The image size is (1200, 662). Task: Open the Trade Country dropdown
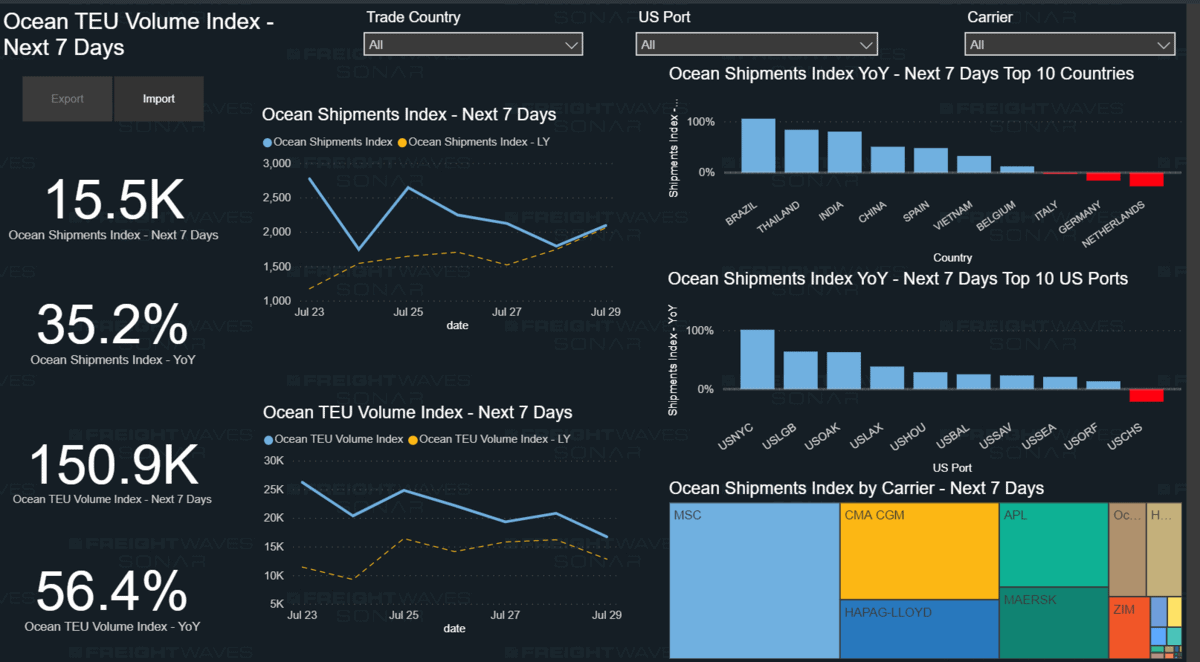point(473,44)
